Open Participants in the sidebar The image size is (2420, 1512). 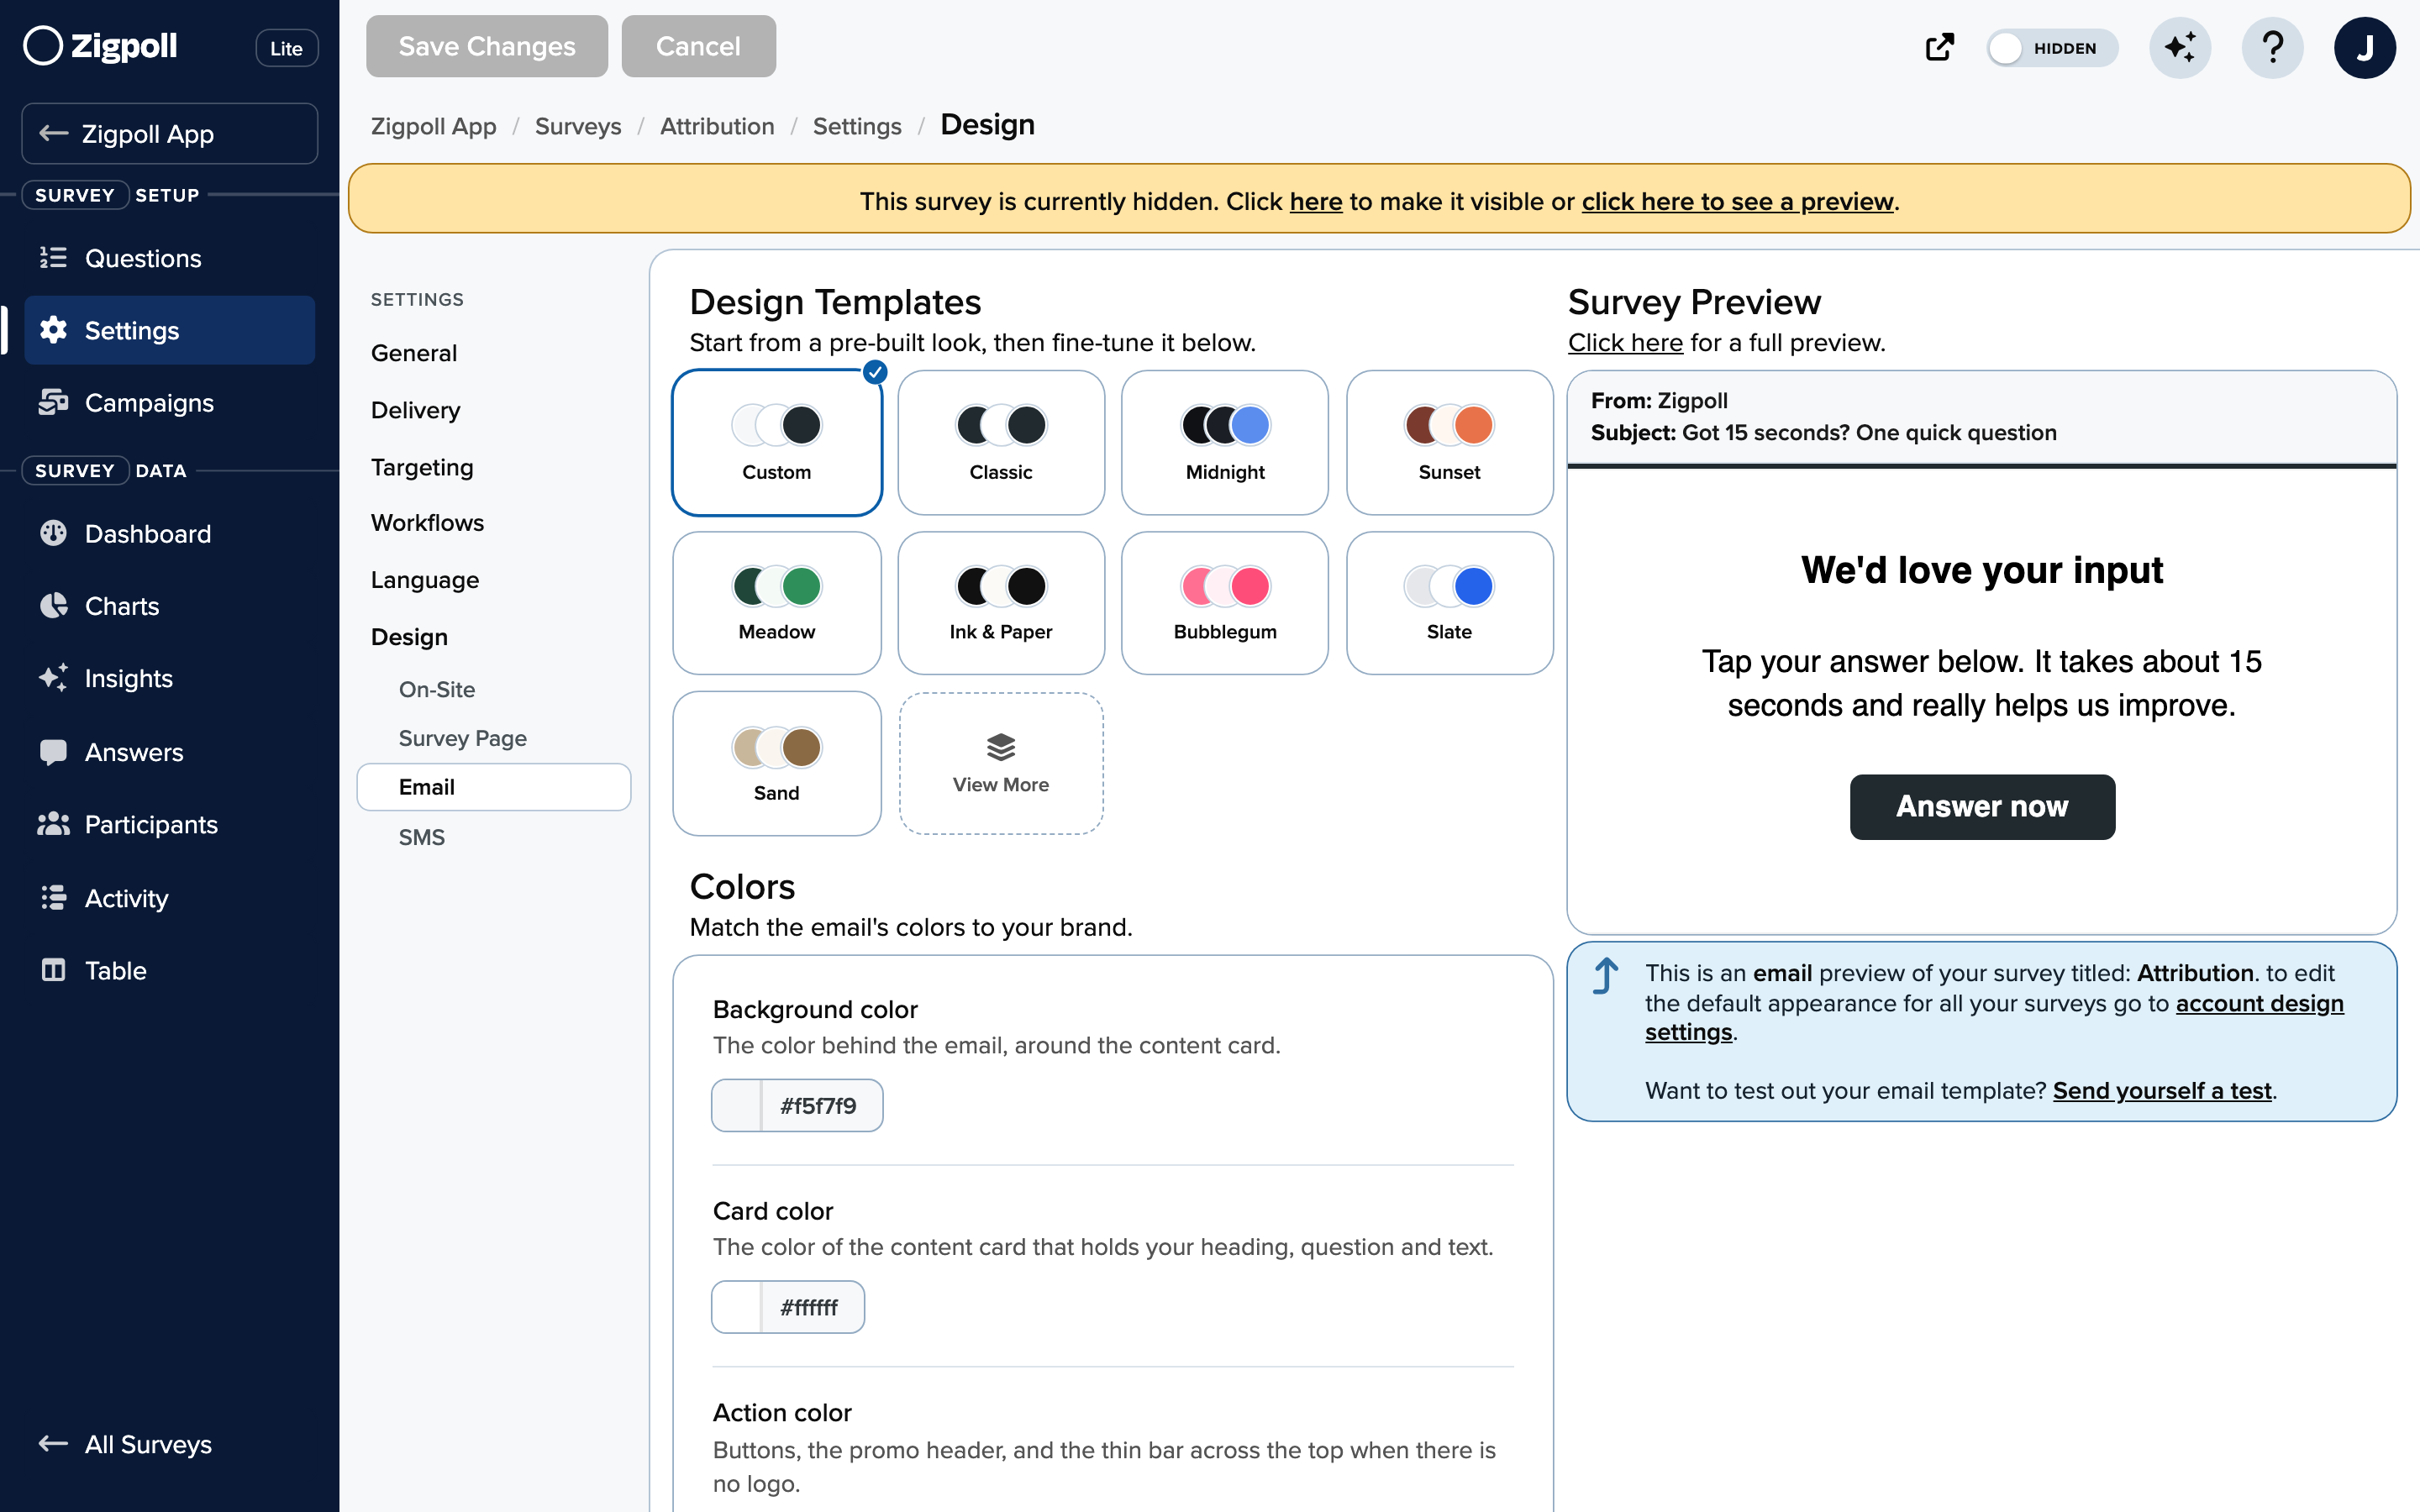click(x=169, y=824)
